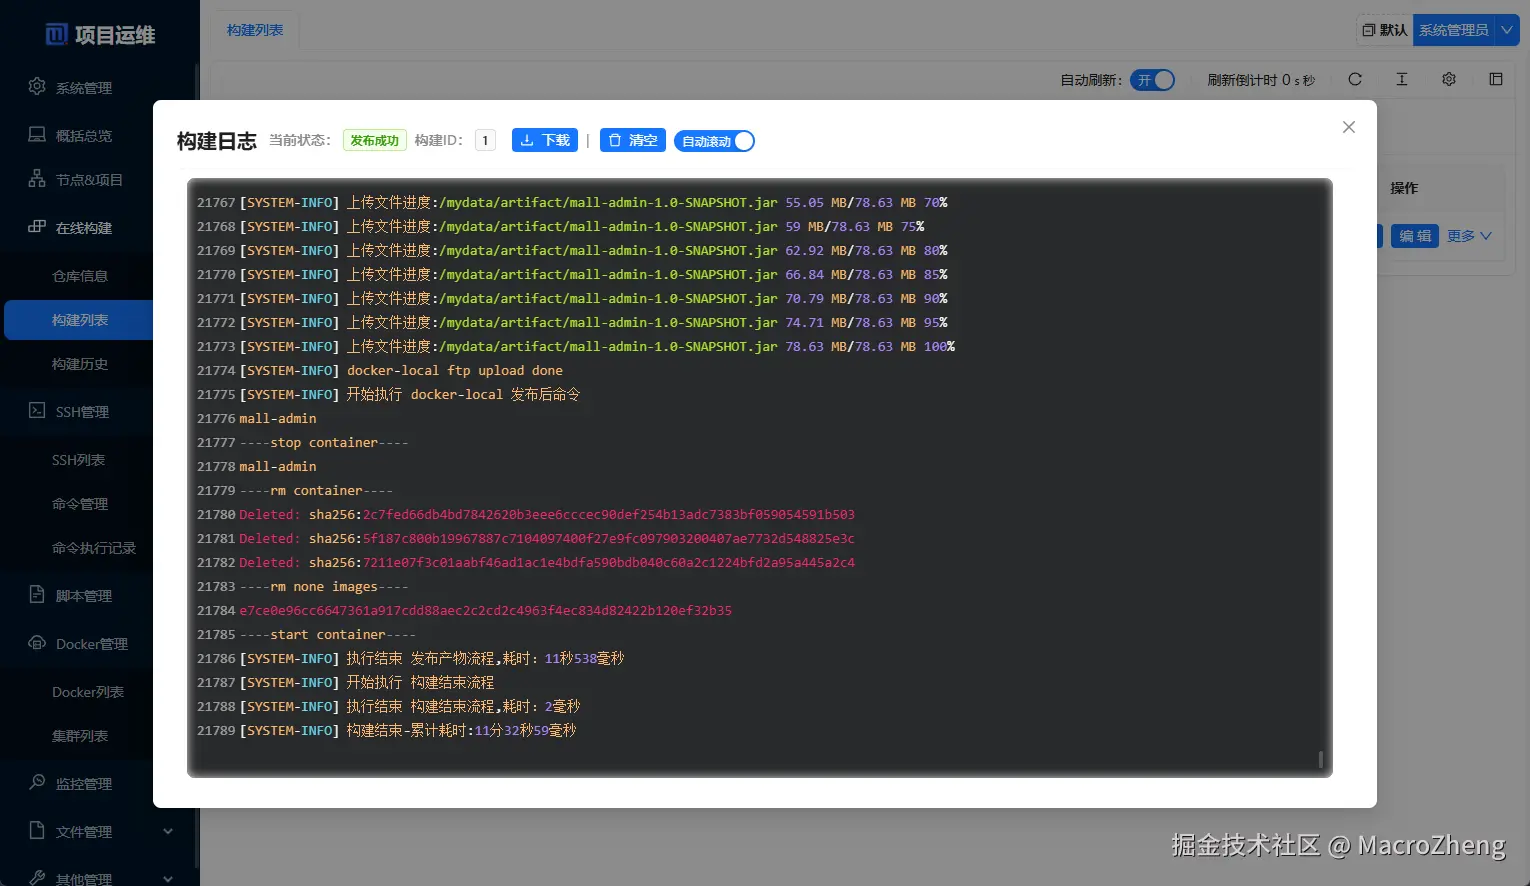Switch to the 构建列表 tab
This screenshot has width=1530, height=886.
click(255, 30)
